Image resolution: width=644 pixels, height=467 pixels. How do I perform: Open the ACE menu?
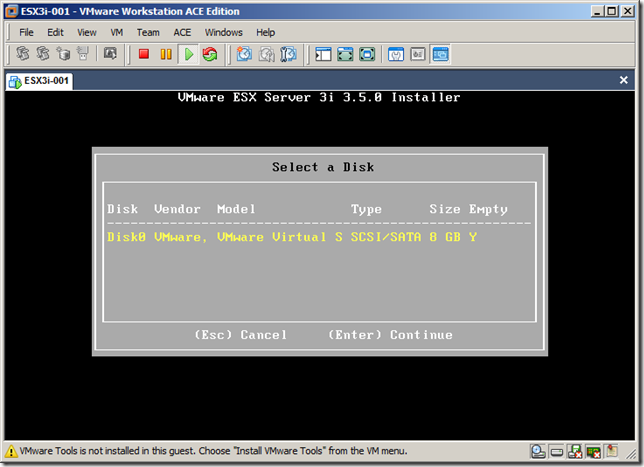tap(182, 32)
